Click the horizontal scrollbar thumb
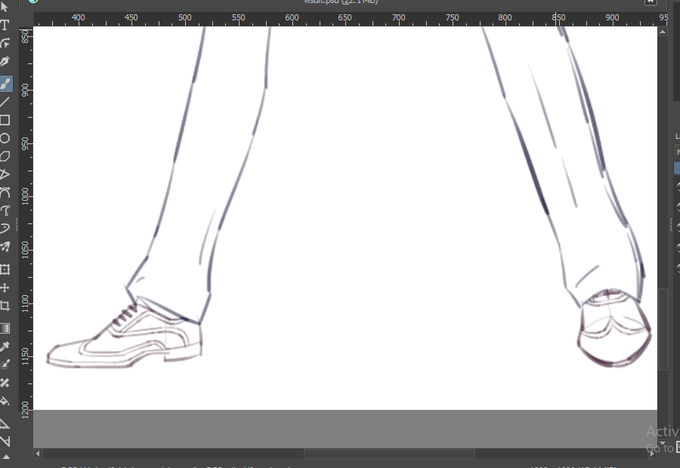 pyautogui.click(x=389, y=454)
